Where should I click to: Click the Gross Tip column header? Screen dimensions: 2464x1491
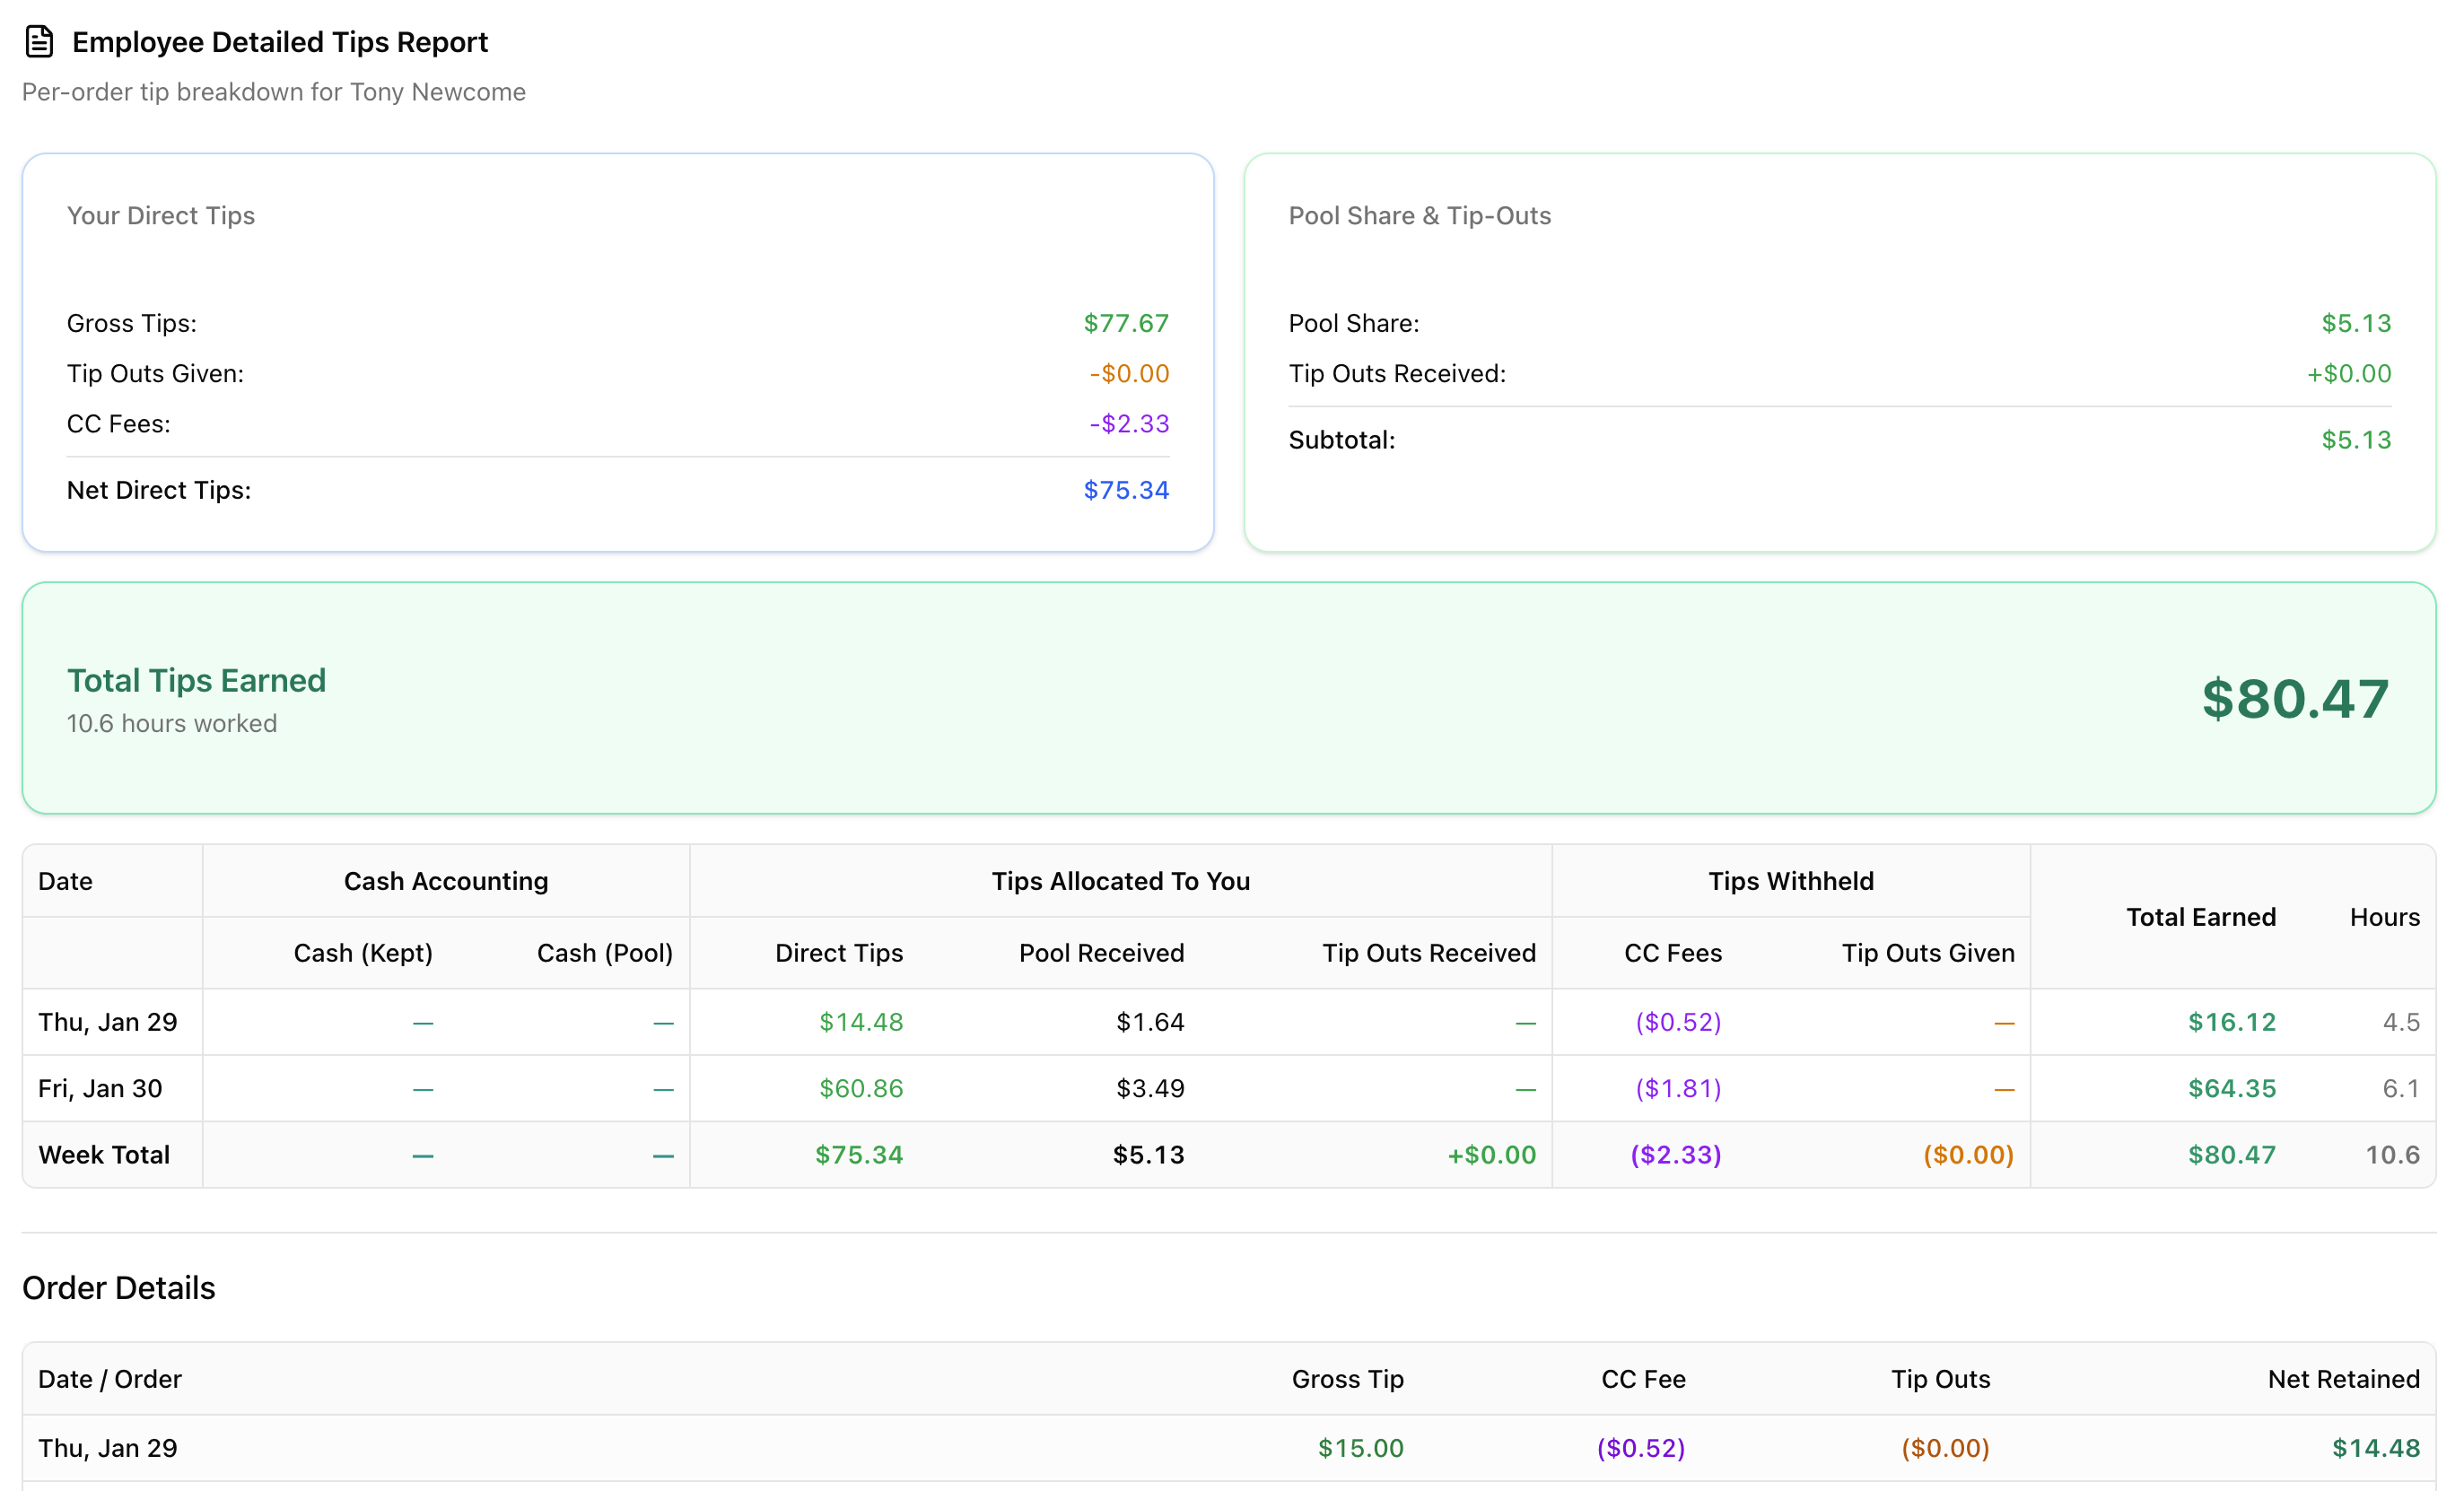[x=1346, y=1379]
